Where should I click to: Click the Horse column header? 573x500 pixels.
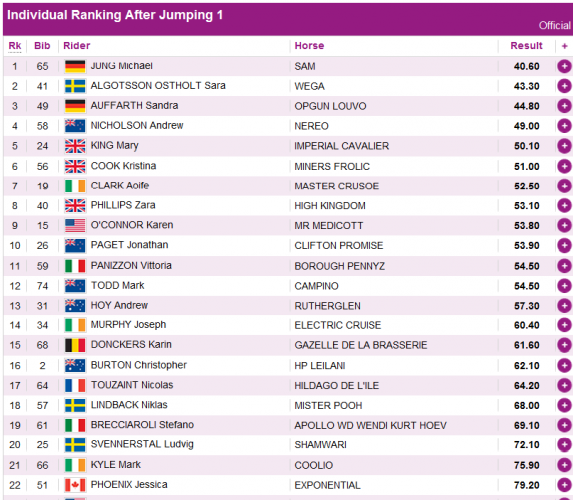pos(309,46)
